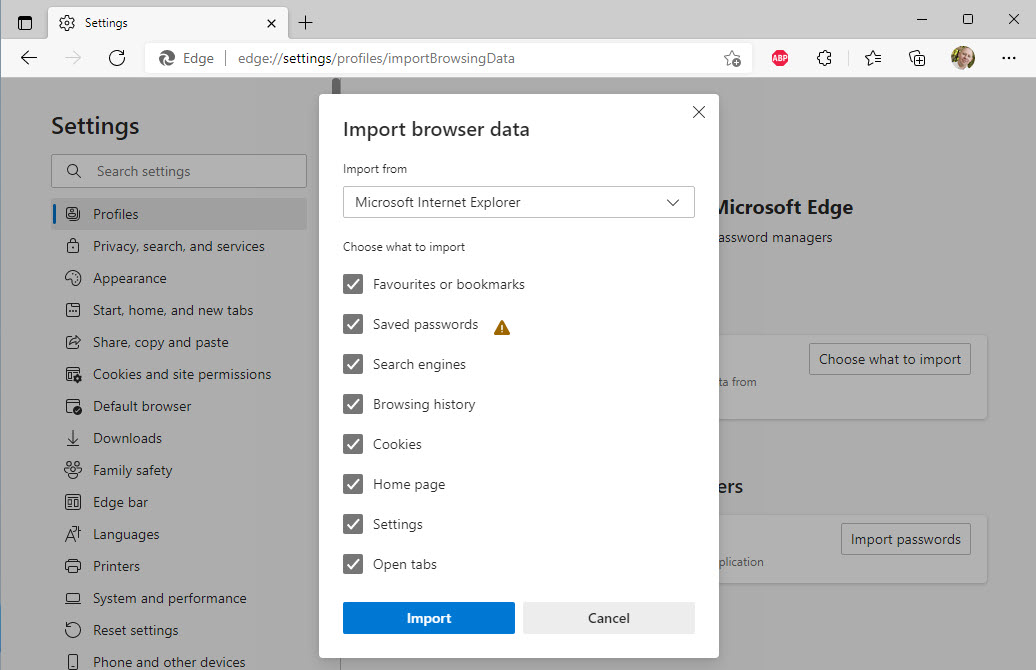This screenshot has height=670, width=1036.
Task: Click the Privacy lock icon in sidebar
Action: (x=73, y=246)
